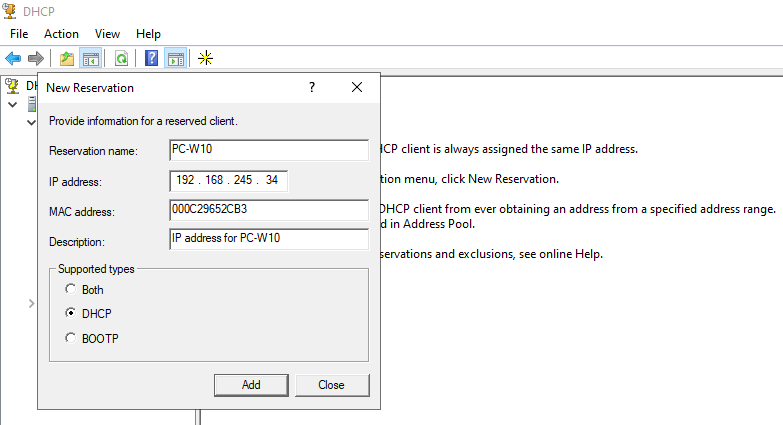The image size is (783, 425).
Task: Select the DHCP supported type option
Action: coord(70,313)
